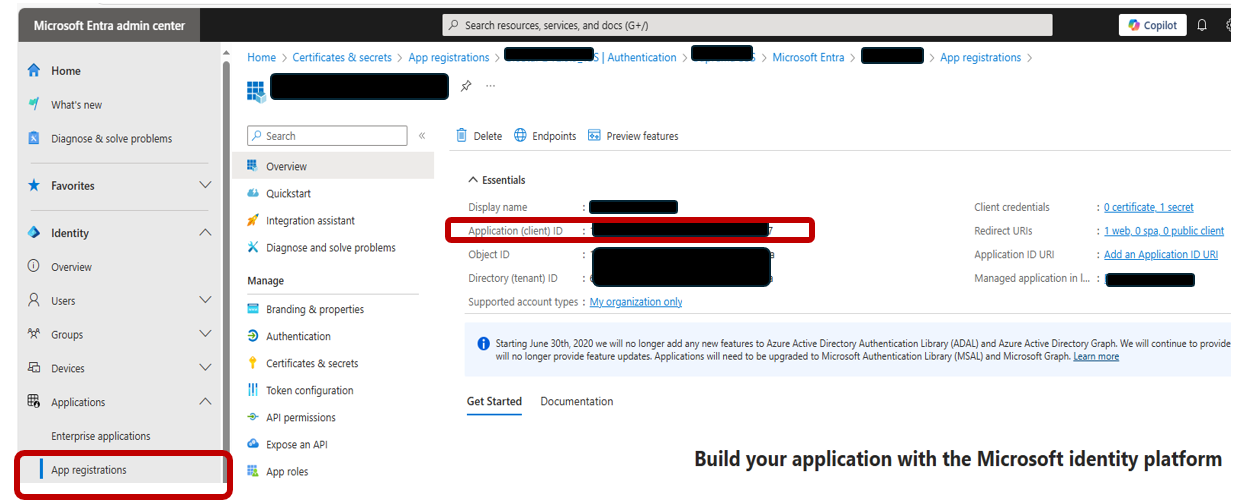Open What's new sparkle icon
This screenshot has height=502, width=1236.
tap(34, 105)
